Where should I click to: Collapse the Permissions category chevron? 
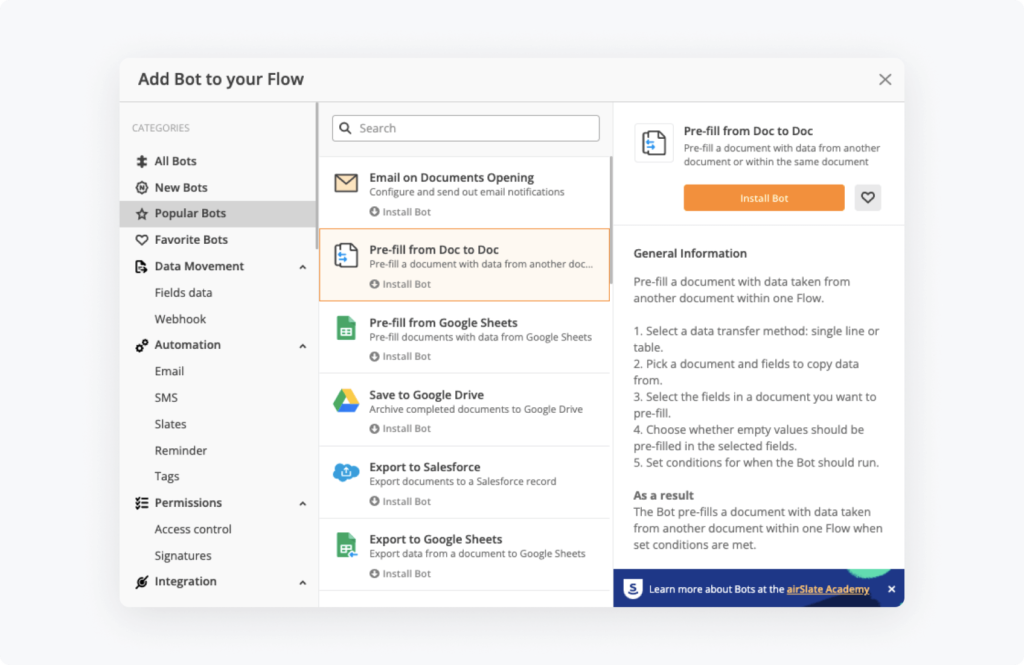click(x=303, y=503)
